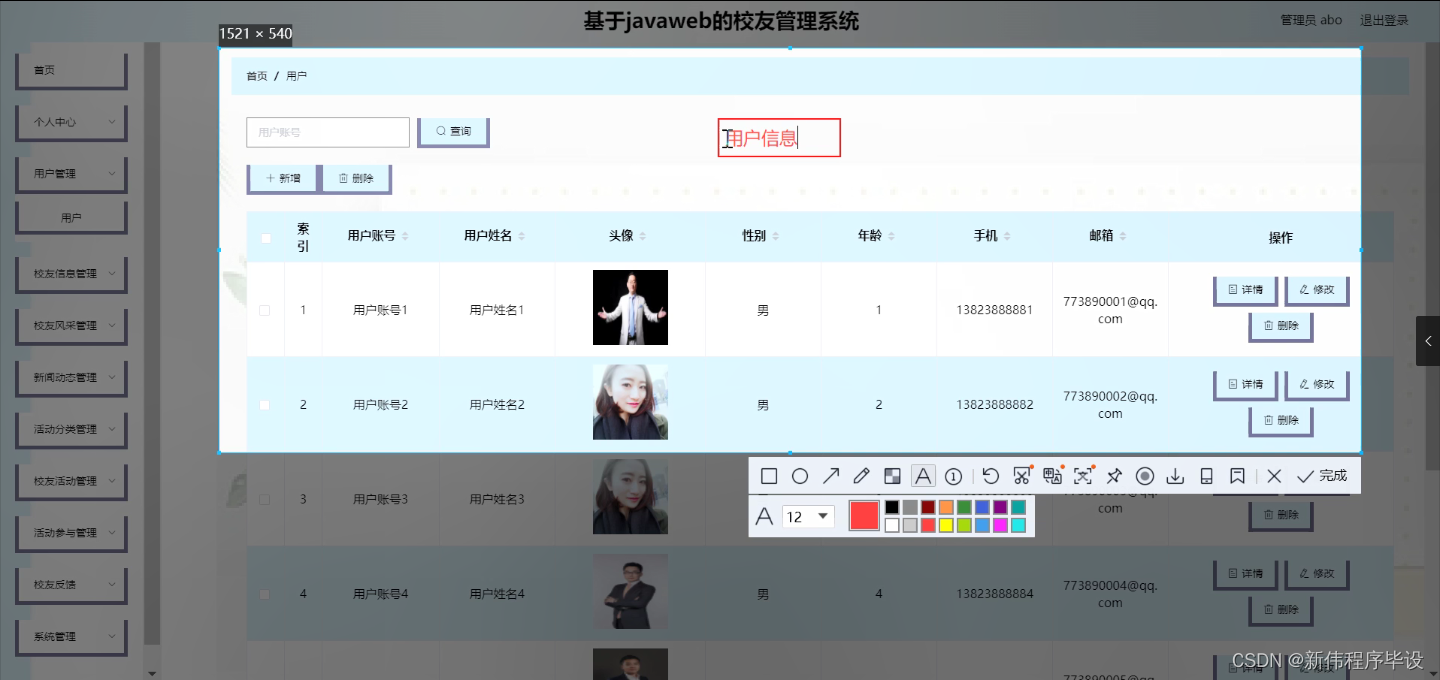Click the 新增 button to add user
Screen dimensions: 1440x680
point(283,177)
